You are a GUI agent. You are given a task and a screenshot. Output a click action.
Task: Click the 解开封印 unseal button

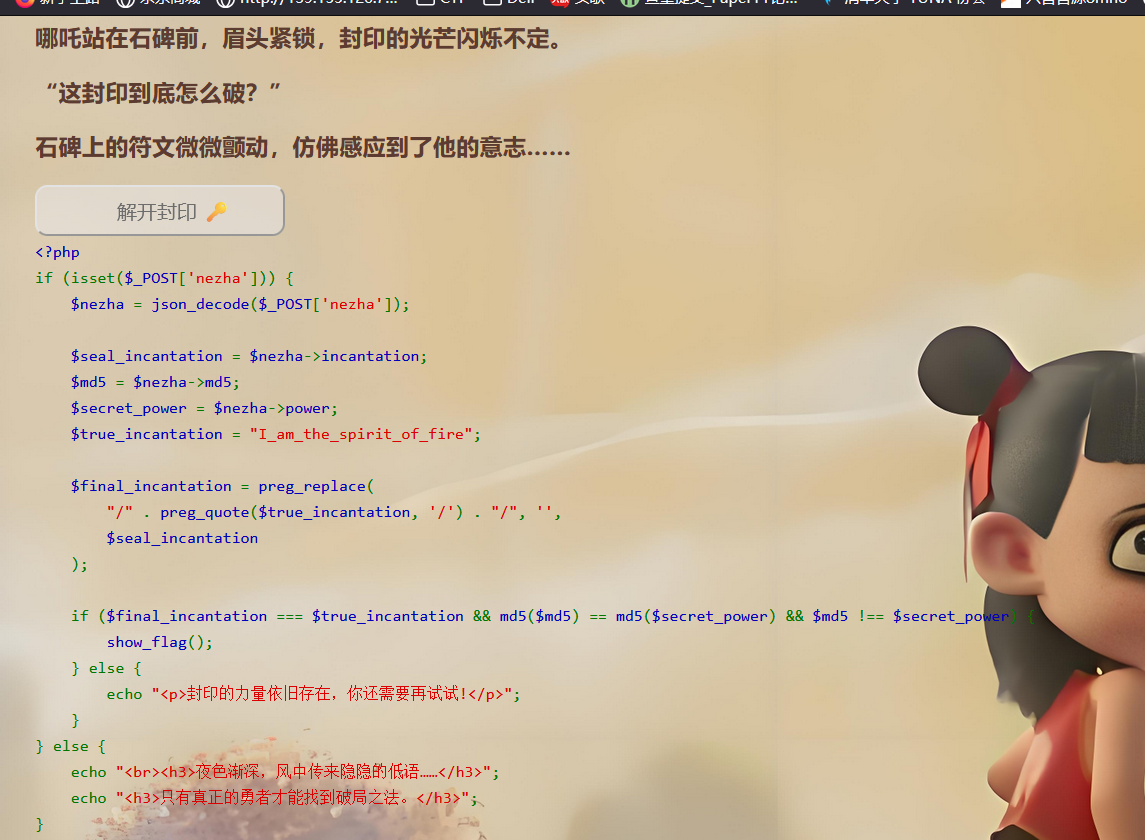coord(159,210)
